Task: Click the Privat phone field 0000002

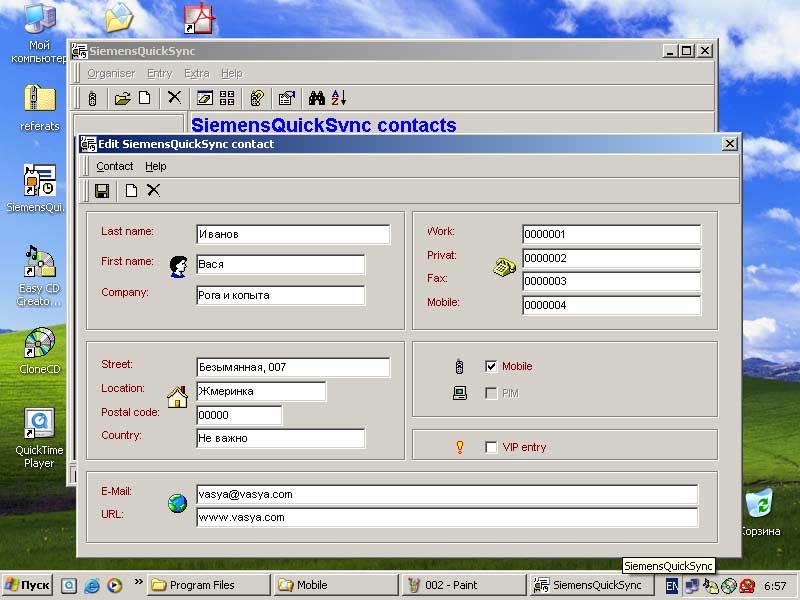Action: [x=611, y=258]
